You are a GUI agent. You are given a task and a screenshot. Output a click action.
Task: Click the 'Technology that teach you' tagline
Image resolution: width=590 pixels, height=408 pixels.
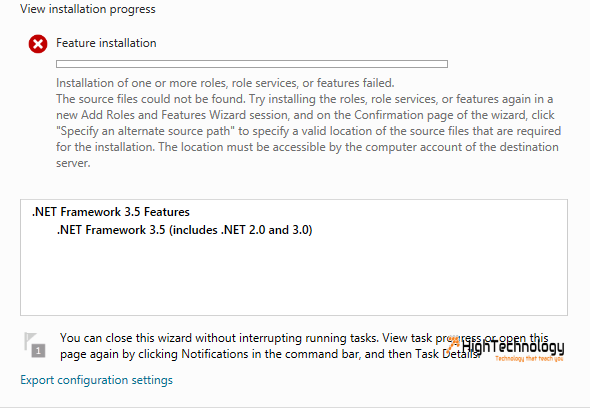[x=529, y=358]
